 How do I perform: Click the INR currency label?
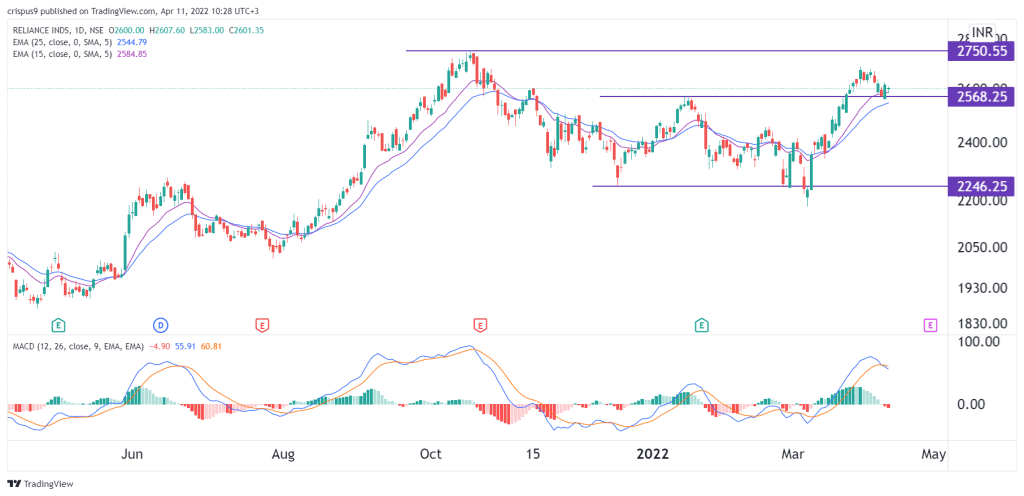point(982,32)
